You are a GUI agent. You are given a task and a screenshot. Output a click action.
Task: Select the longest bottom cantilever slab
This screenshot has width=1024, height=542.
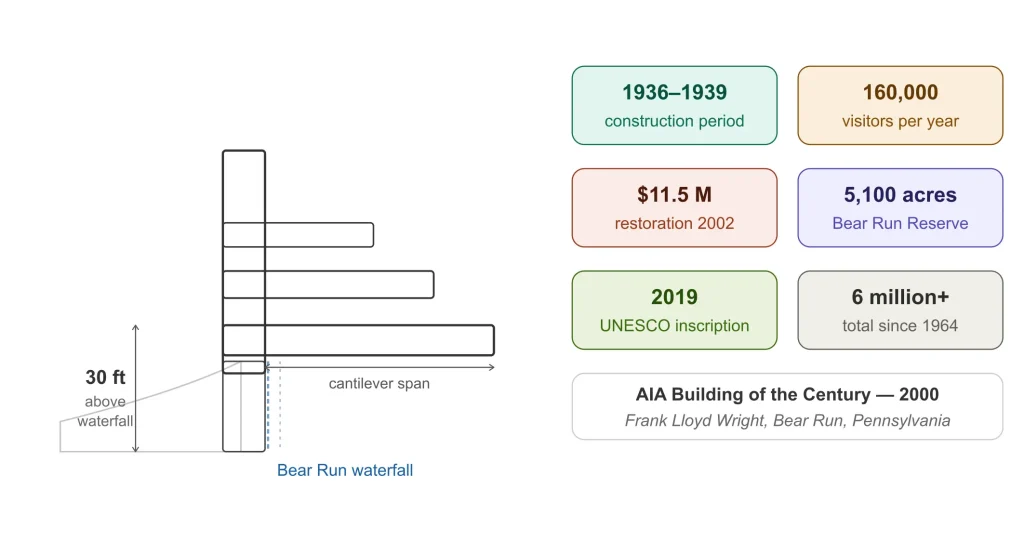pos(358,340)
